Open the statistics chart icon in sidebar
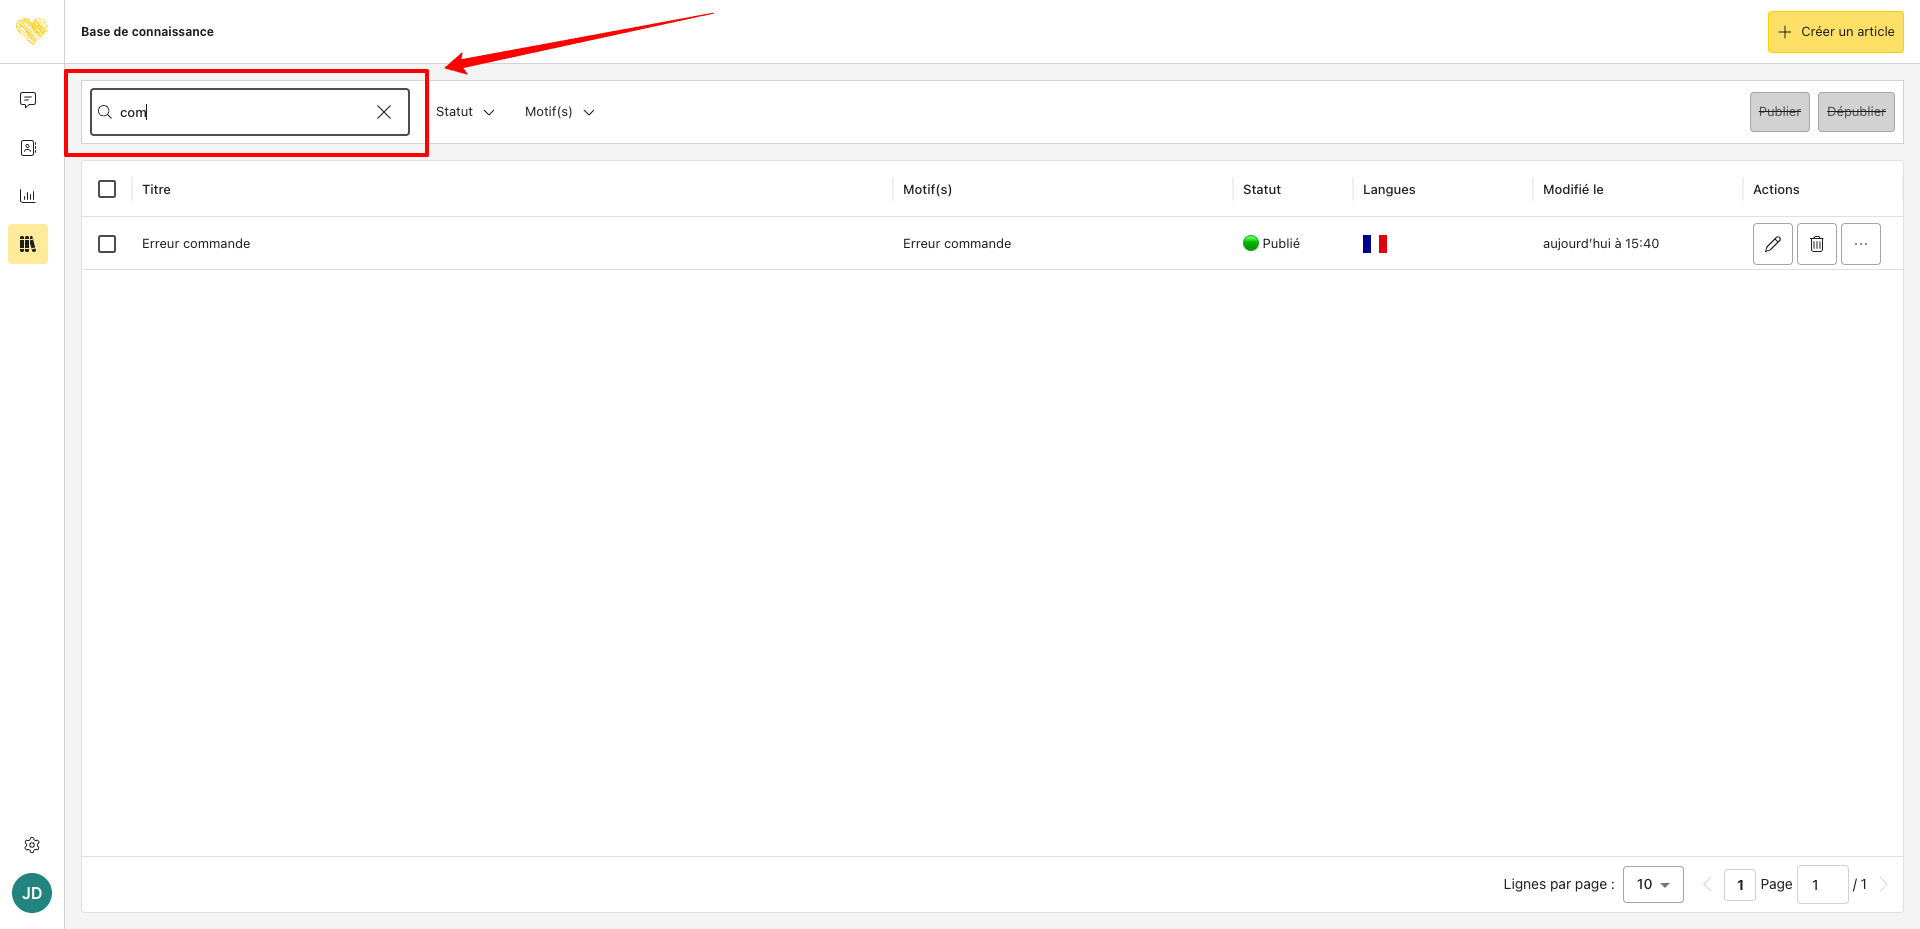The image size is (1920, 929). [28, 196]
